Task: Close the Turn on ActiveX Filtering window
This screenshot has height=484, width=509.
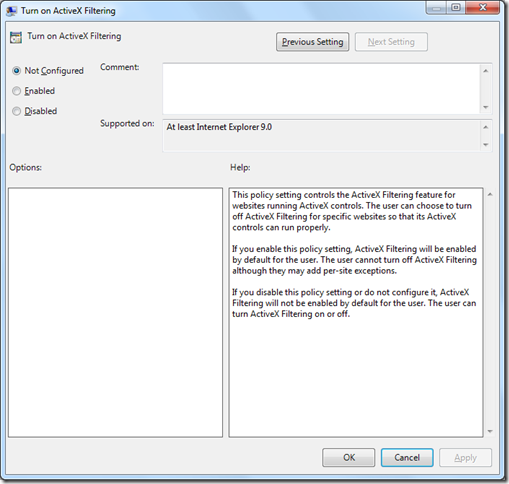Action: [x=482, y=8]
